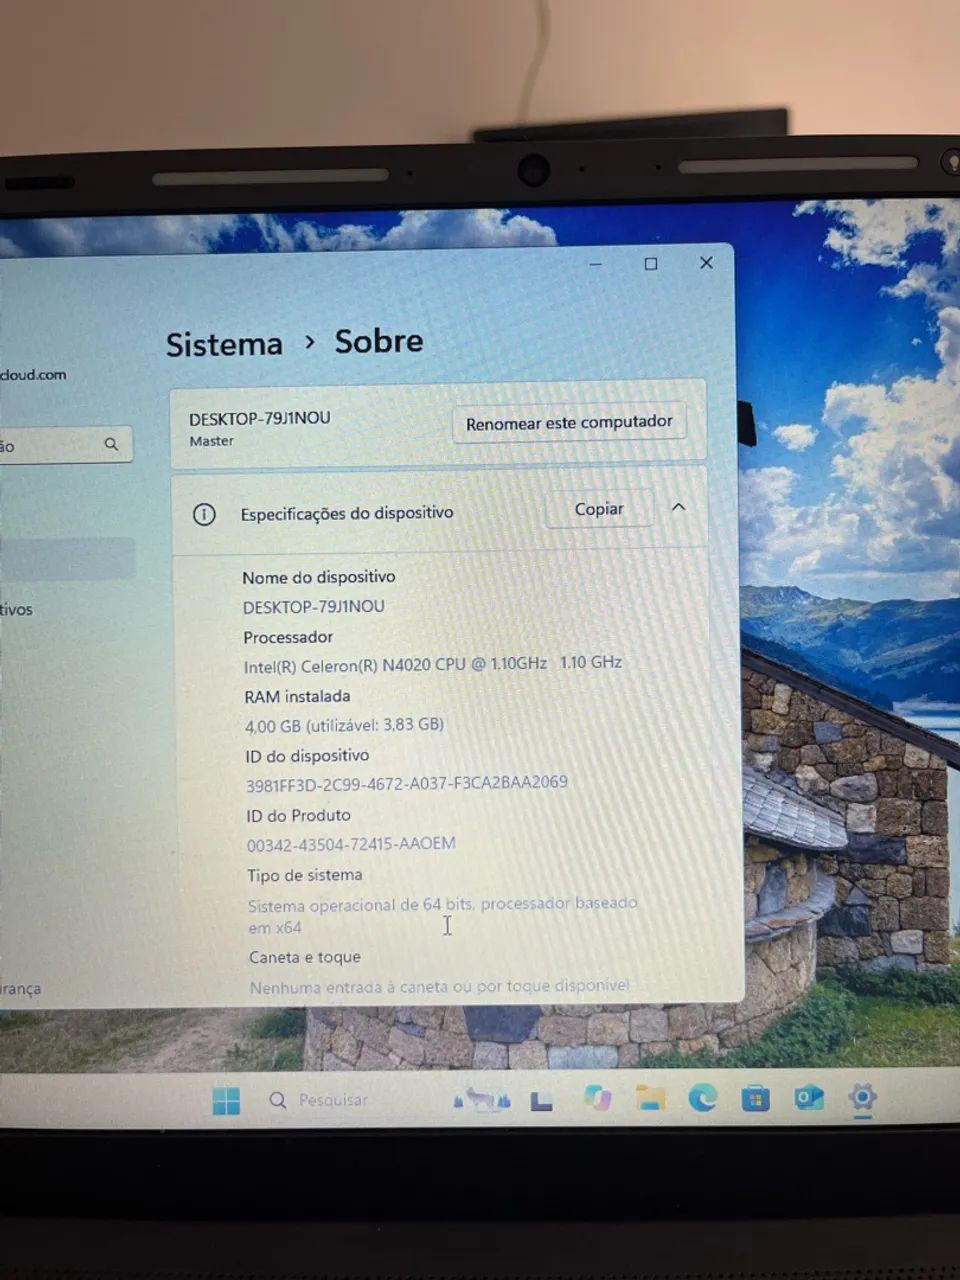Click the info icon beside Especificações do dispositivo

pyautogui.click(x=204, y=515)
